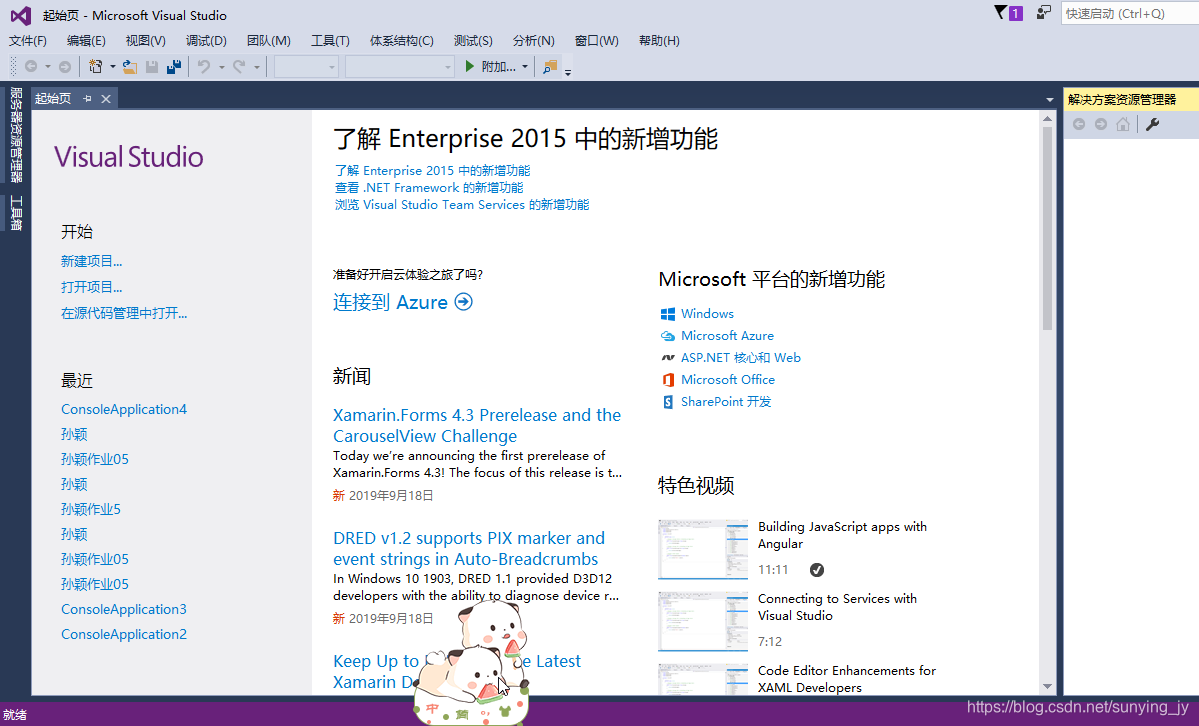This screenshot has width=1199, height=726.
Task: Click the Save All toolbar icon
Action: click(174, 67)
